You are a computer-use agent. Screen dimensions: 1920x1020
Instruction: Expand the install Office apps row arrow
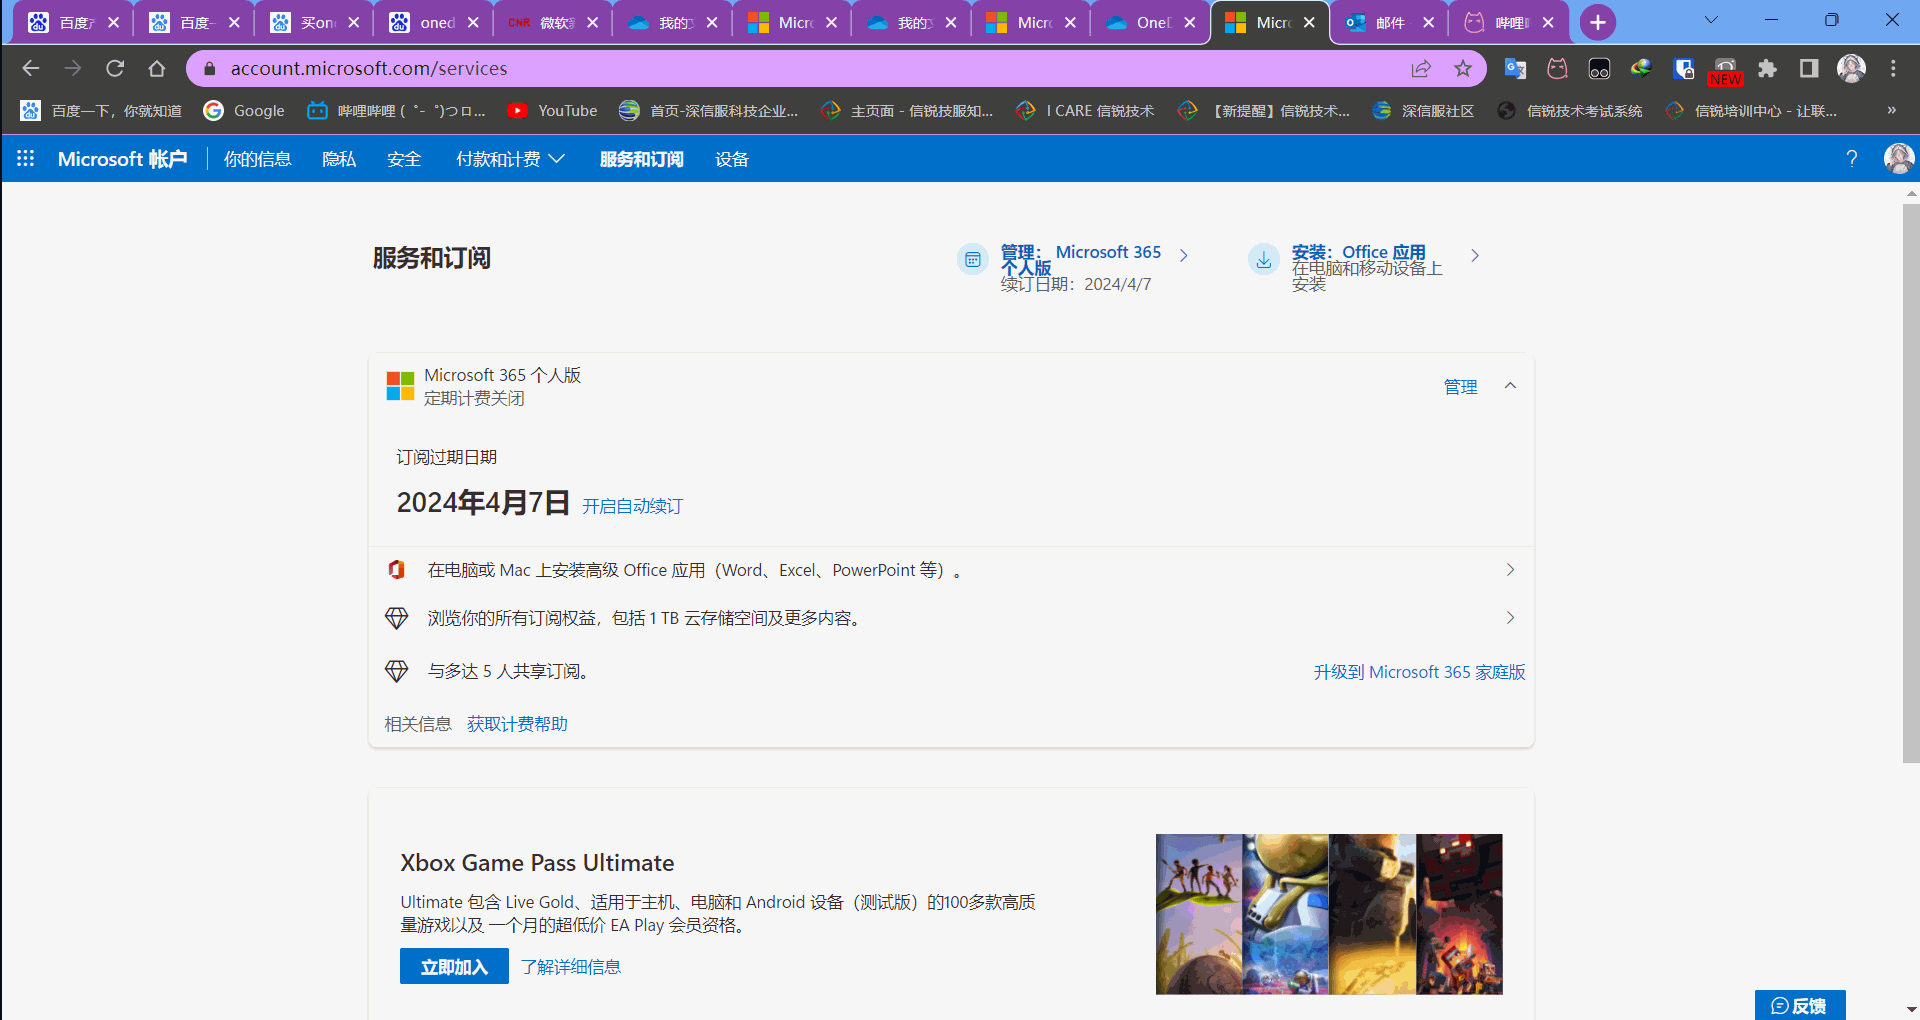pos(1510,569)
